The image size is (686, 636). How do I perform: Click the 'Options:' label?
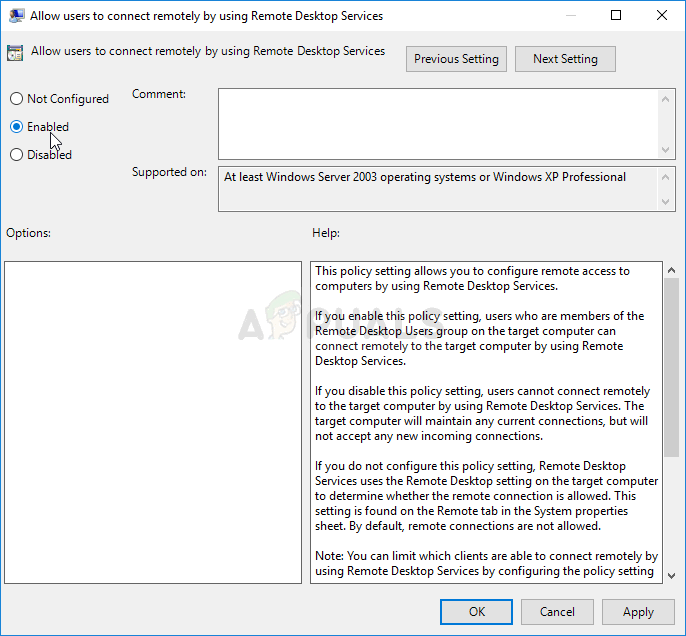coord(28,233)
